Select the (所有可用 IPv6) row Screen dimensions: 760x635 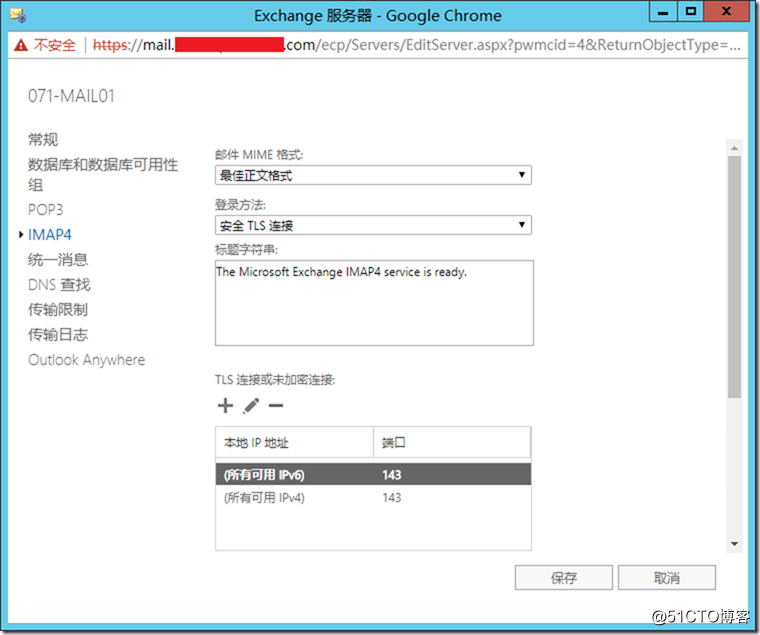point(373,475)
